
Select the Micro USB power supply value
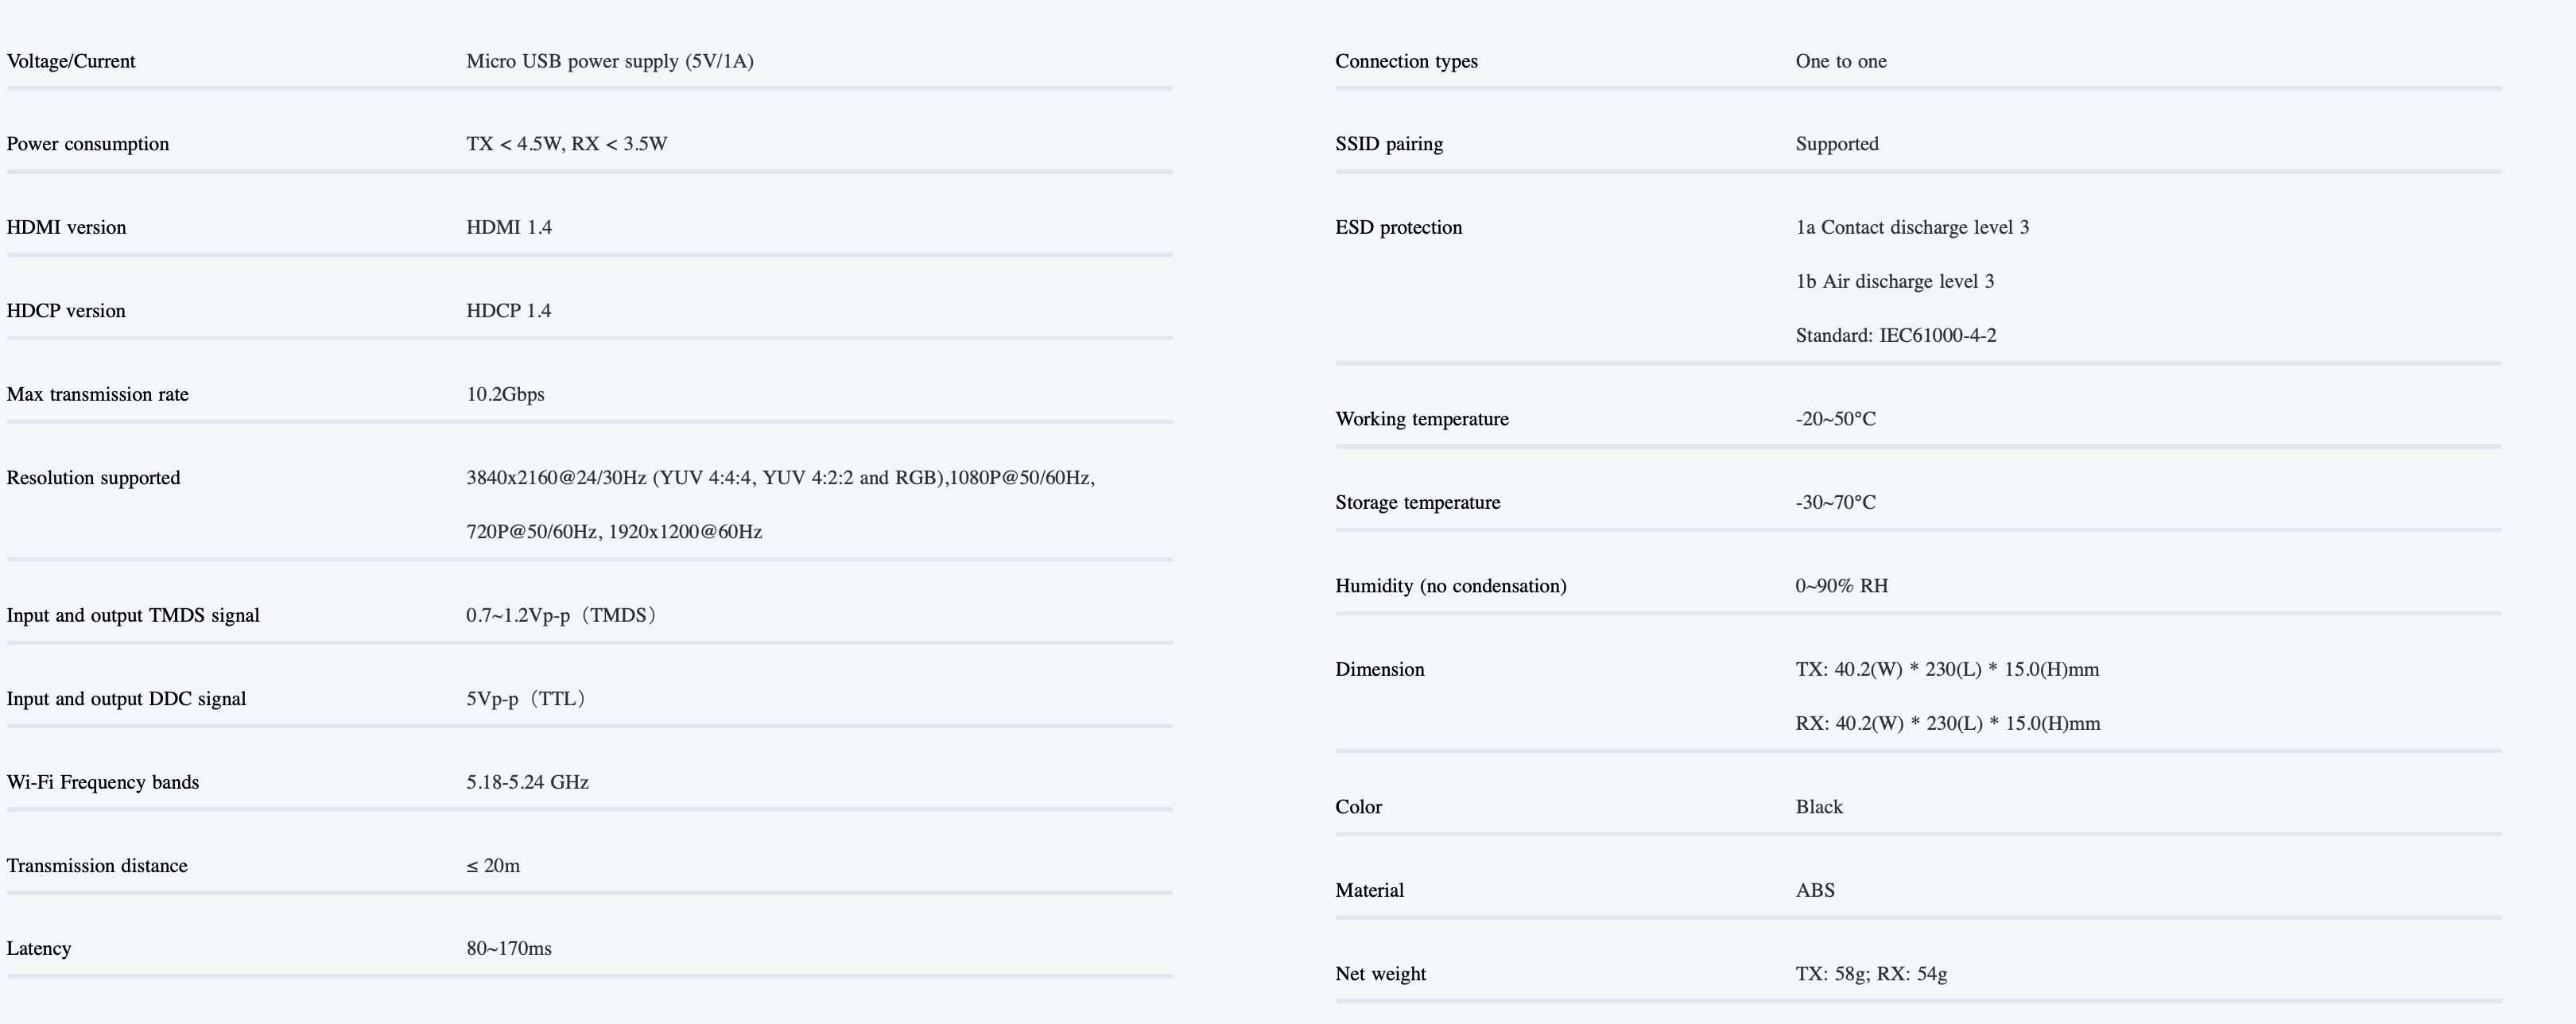click(610, 61)
